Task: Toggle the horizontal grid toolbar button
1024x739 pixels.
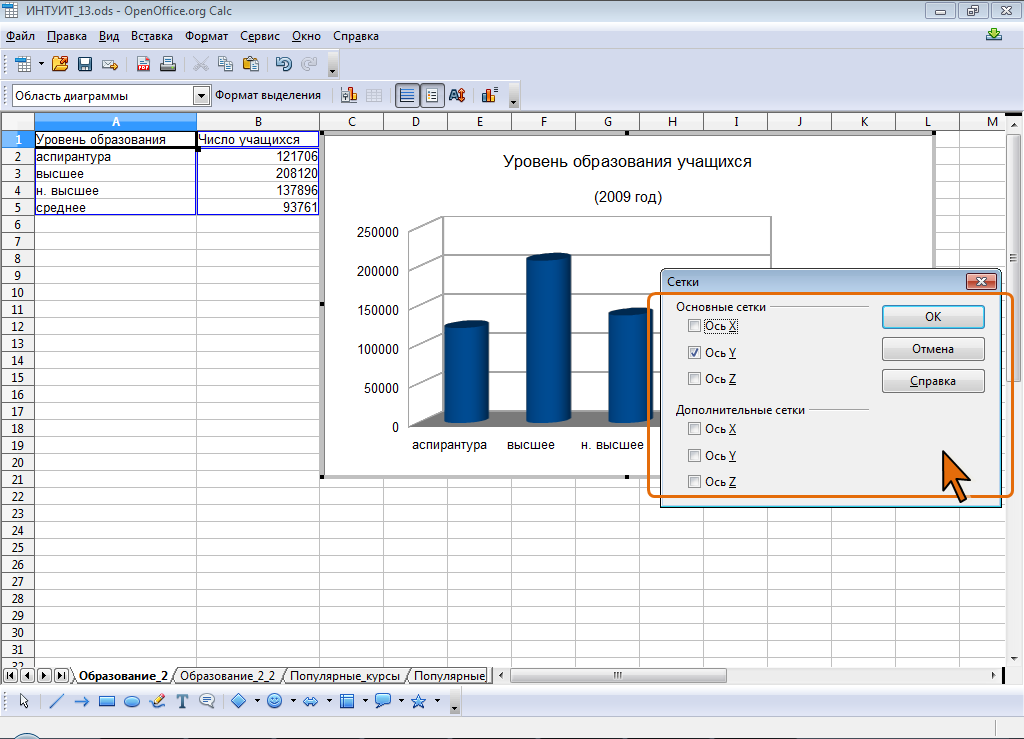Action: point(407,95)
